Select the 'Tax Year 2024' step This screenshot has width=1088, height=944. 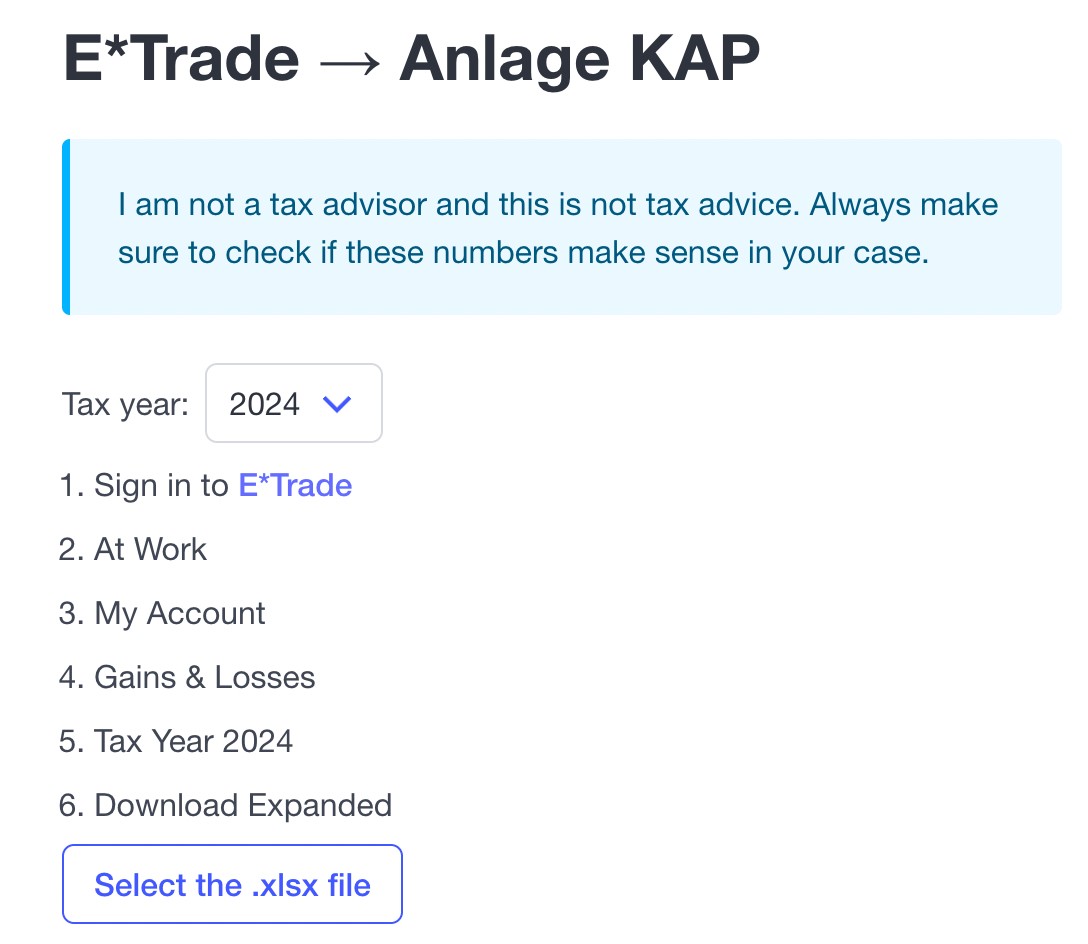click(193, 742)
